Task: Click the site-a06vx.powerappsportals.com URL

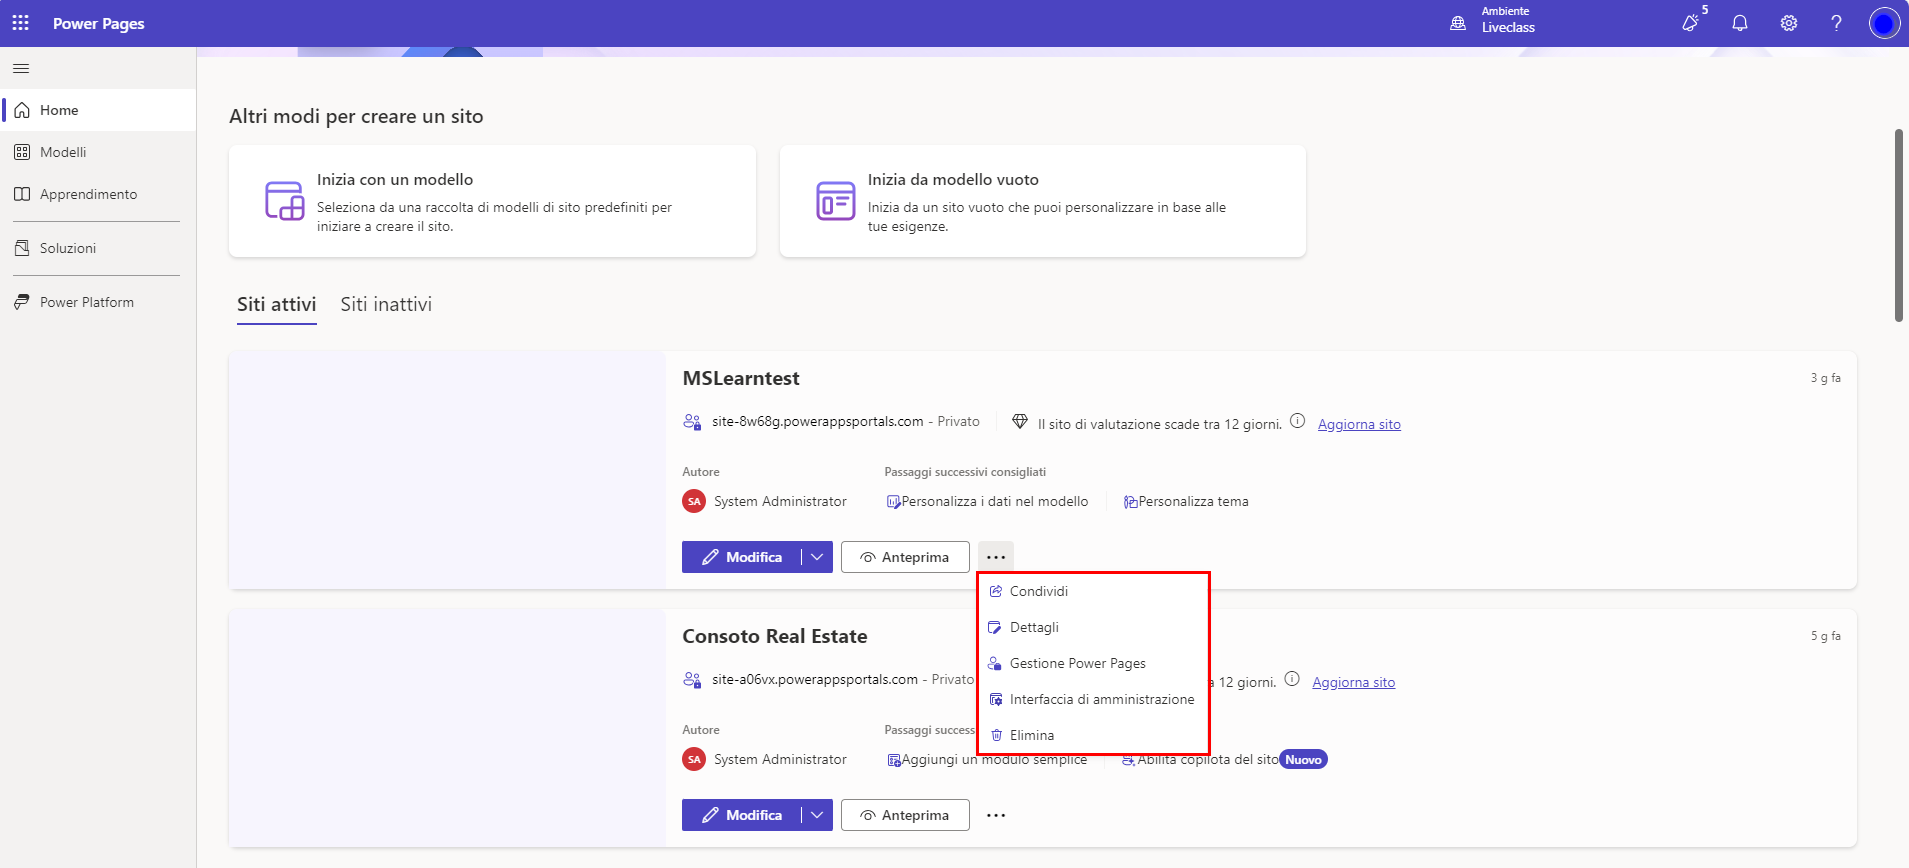Action: tap(815, 679)
